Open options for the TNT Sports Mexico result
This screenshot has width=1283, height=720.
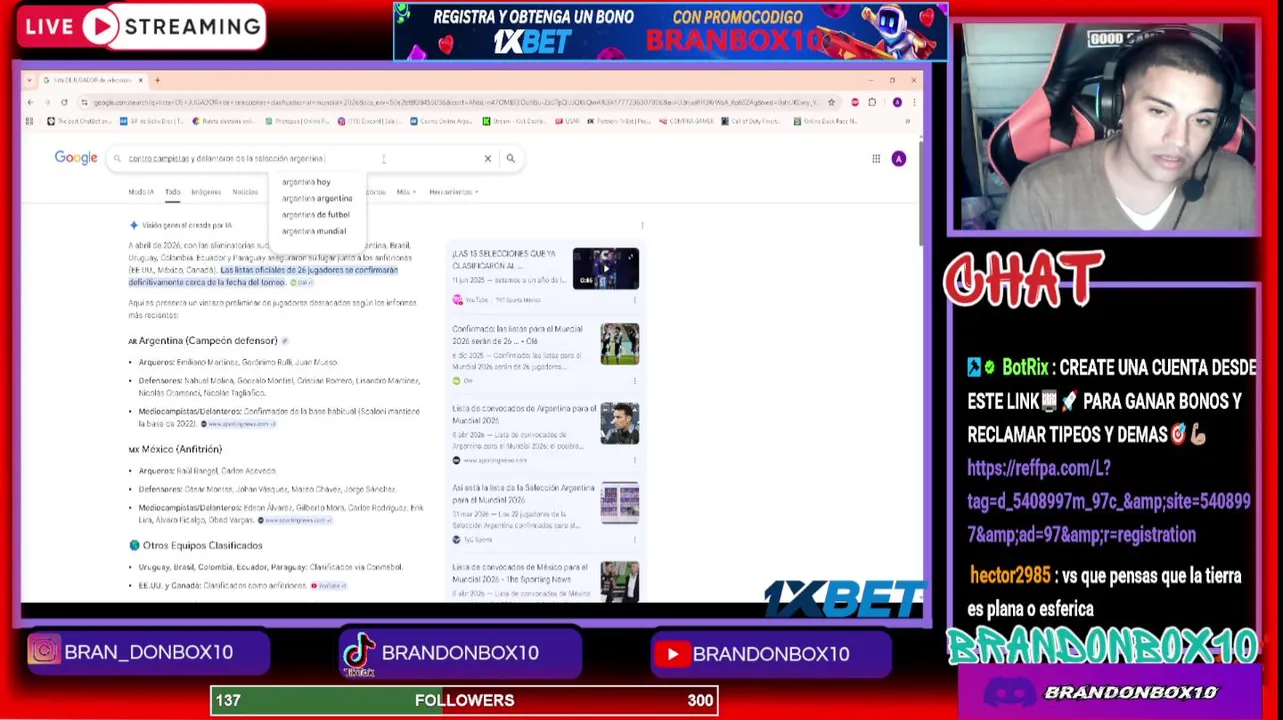[635, 300]
